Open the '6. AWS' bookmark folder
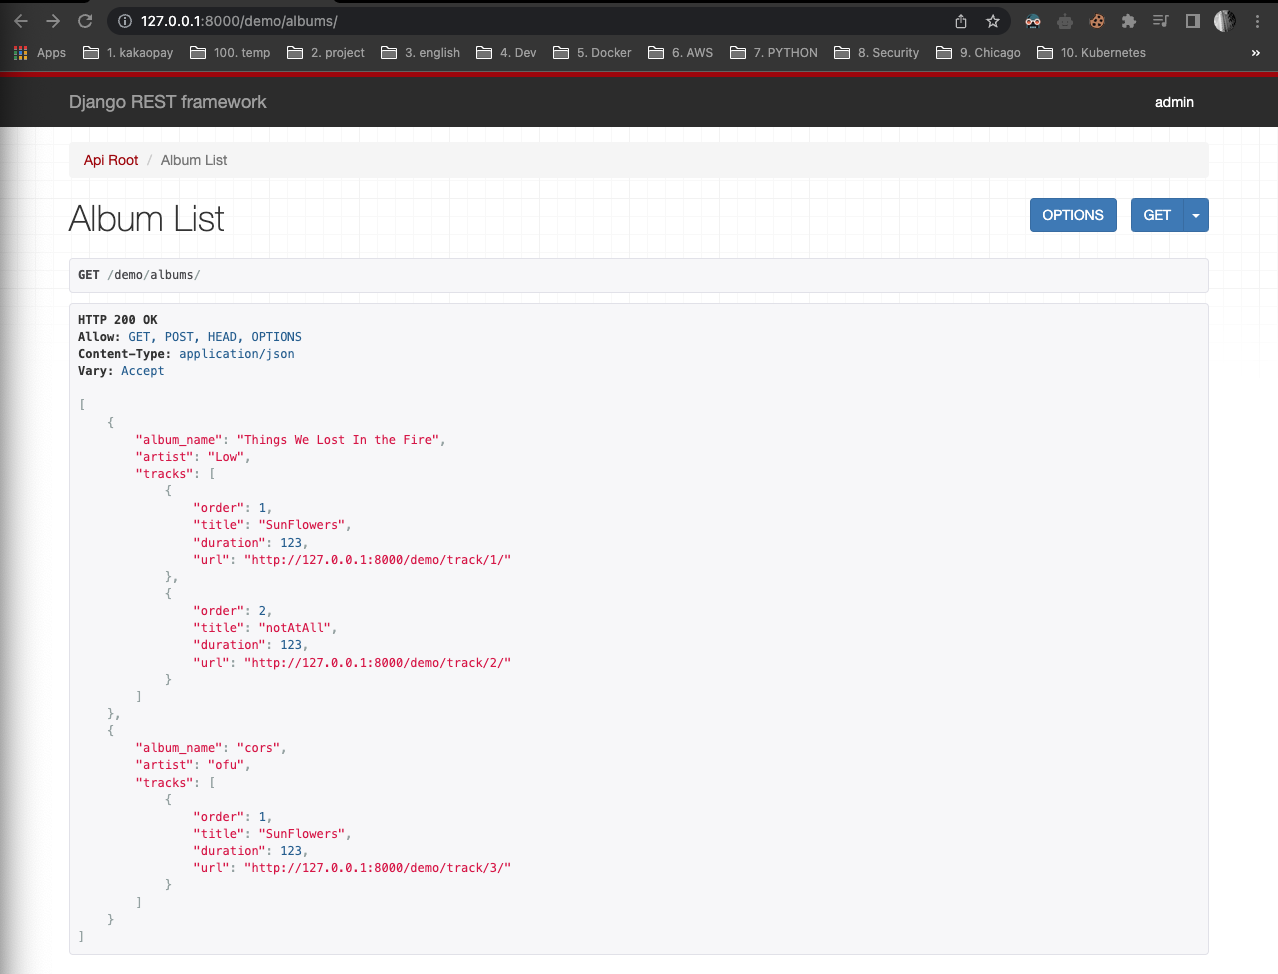Viewport: 1278px width, 974px height. (x=681, y=53)
